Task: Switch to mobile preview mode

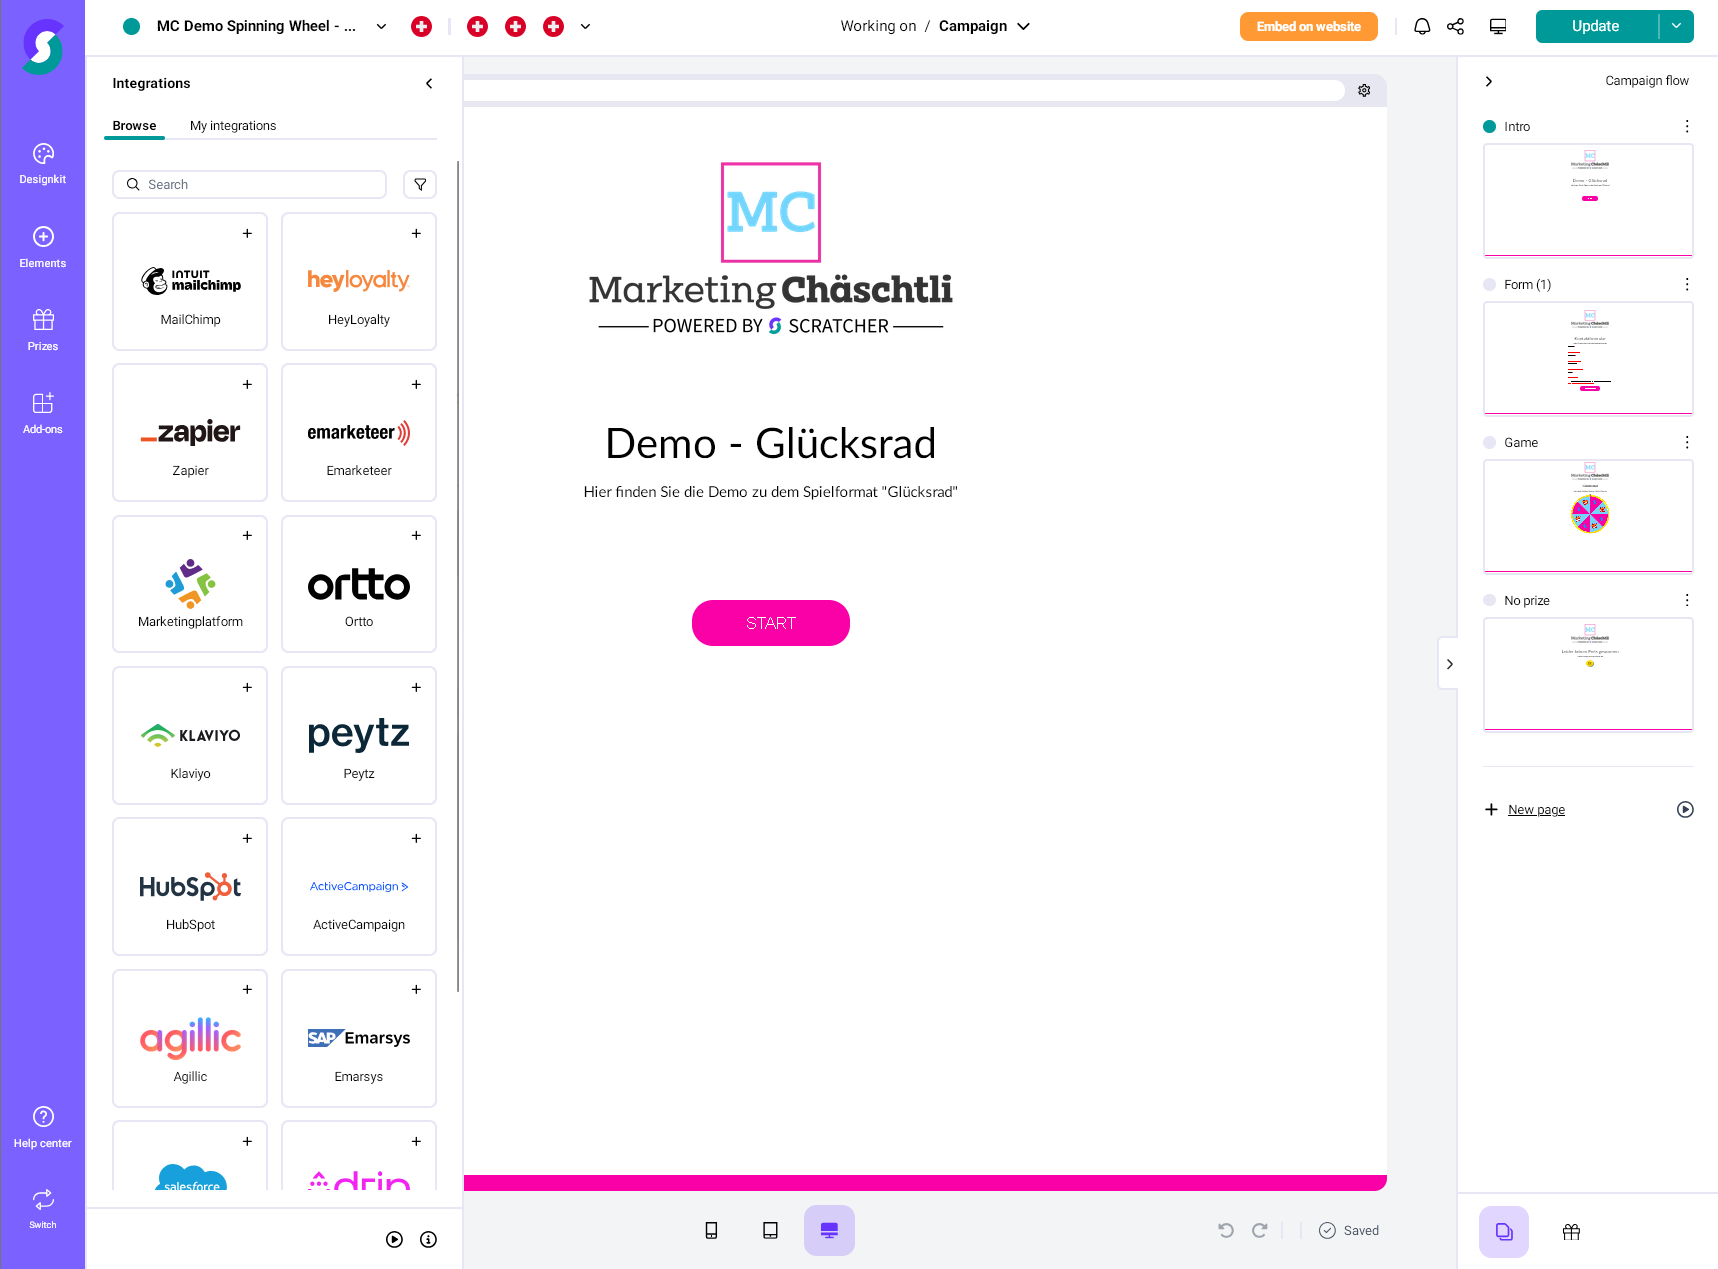Action: 711,1230
